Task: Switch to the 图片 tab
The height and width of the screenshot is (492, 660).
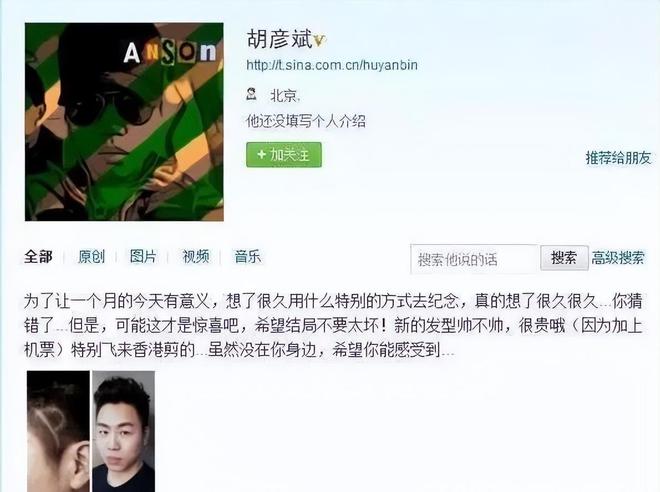Action: (x=143, y=256)
